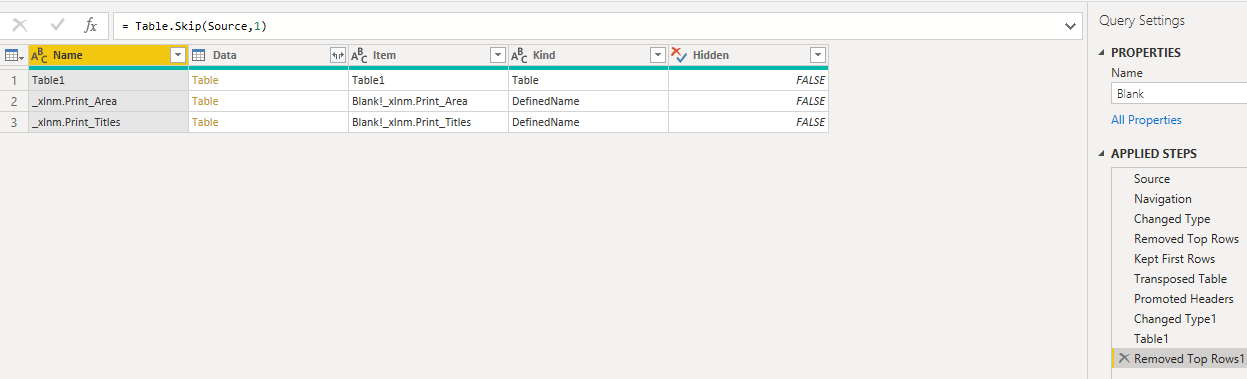The width and height of the screenshot is (1247, 379).
Task: Click the Table cell in Kind column
Action: point(588,80)
